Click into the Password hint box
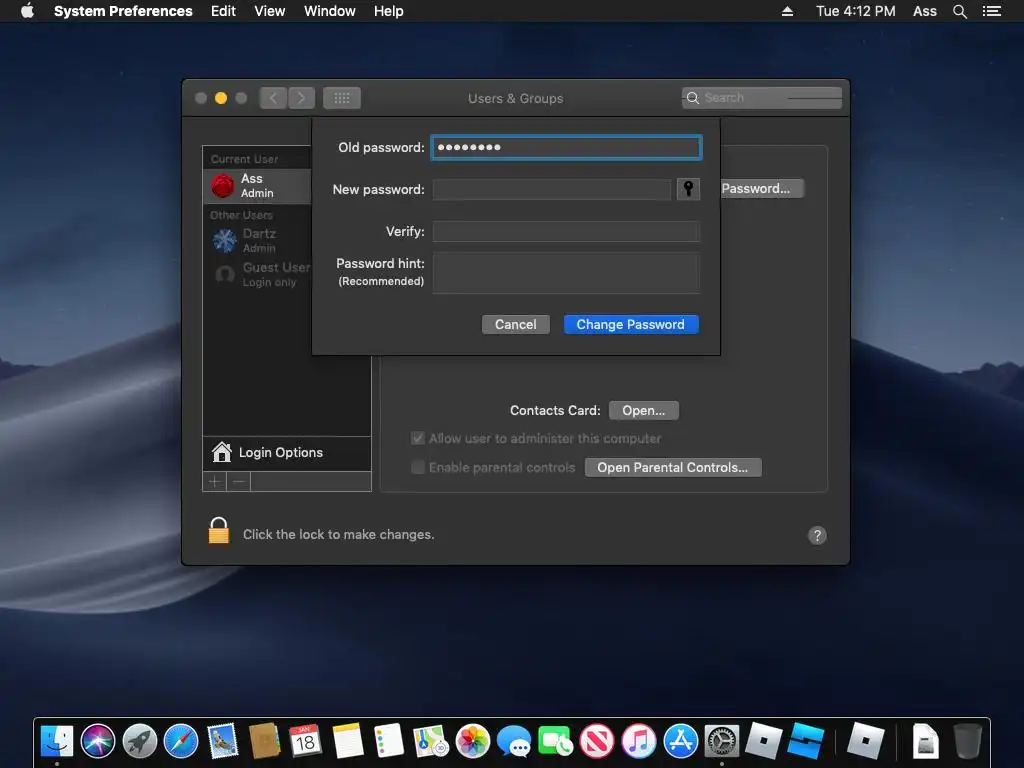The image size is (1024, 768). click(x=566, y=273)
